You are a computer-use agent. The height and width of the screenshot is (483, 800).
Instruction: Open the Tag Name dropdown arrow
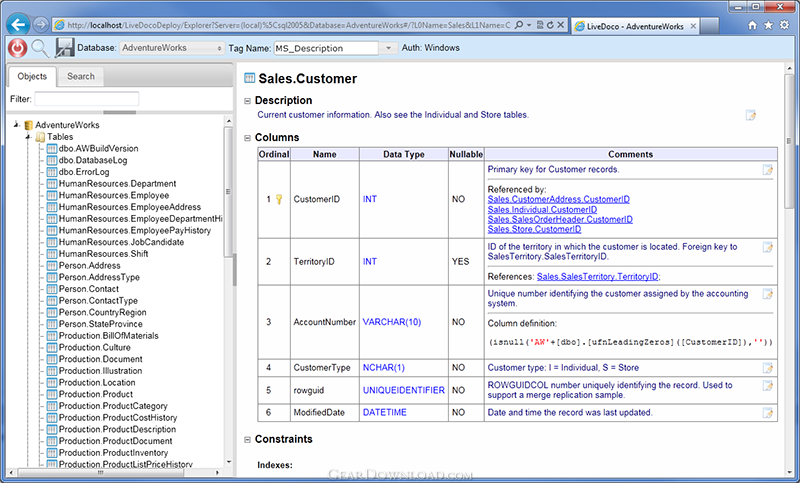coord(388,48)
